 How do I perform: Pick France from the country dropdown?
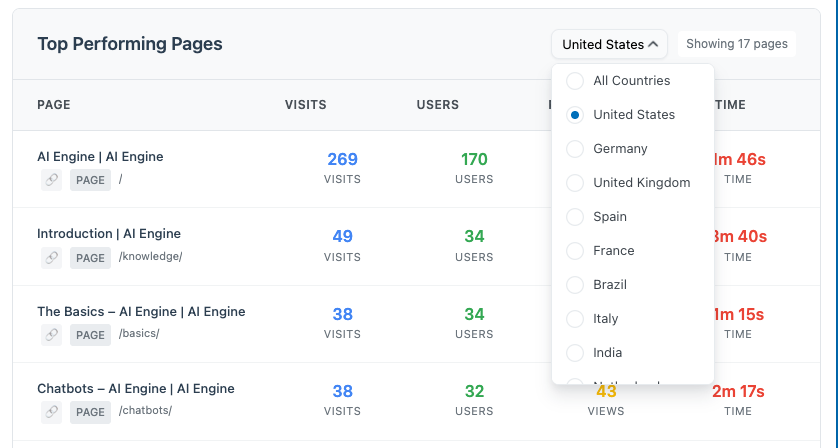tap(575, 251)
